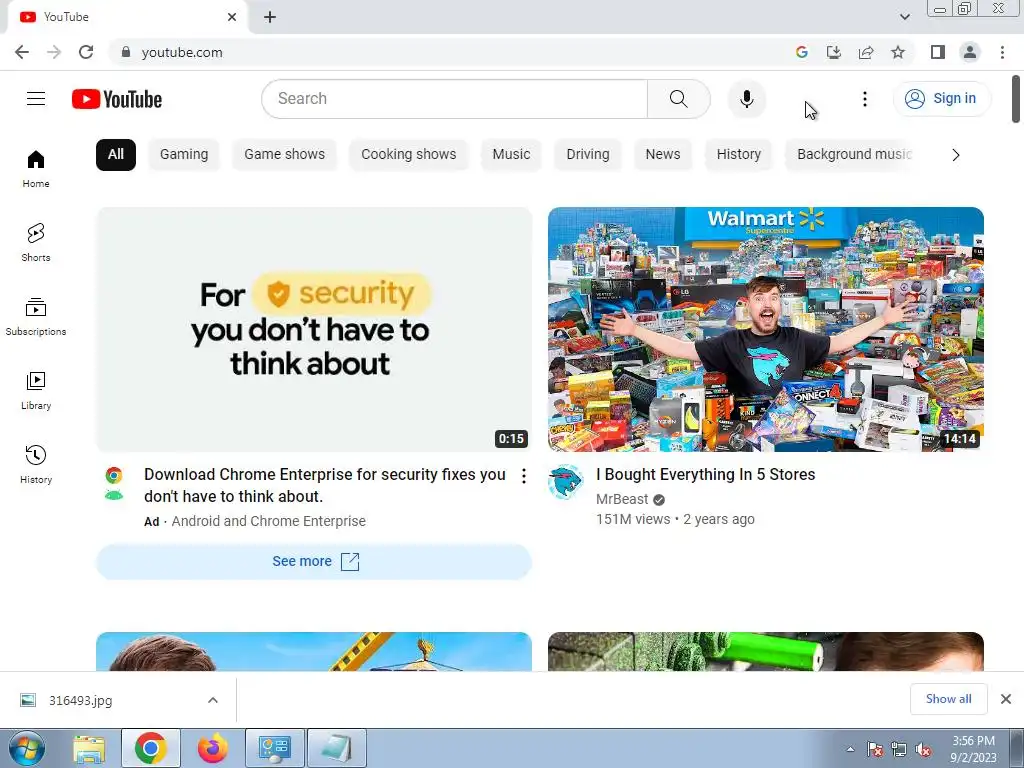Go to Home in sidebar
This screenshot has width=1024, height=768.
[x=36, y=169]
